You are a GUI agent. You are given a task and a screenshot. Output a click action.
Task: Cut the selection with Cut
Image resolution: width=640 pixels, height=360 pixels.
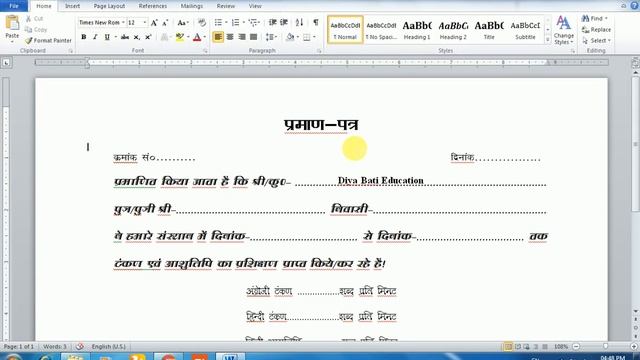[x=34, y=19]
